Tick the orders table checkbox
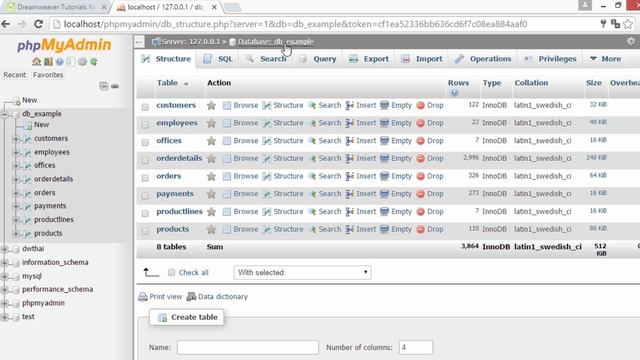This screenshot has width=640, height=360. point(145,178)
